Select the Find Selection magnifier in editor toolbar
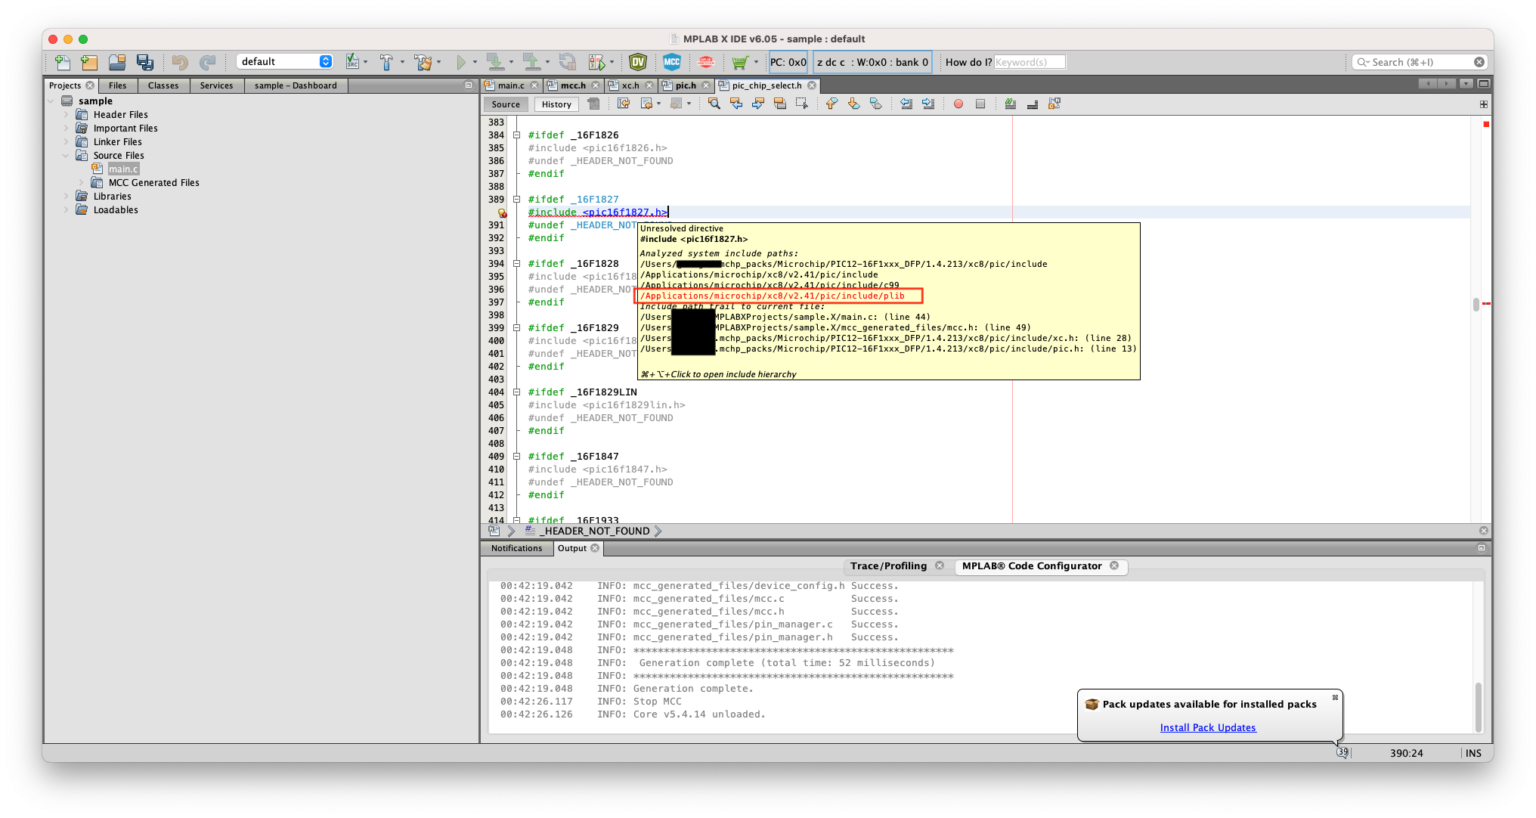Viewport: 1536px width, 818px height. coord(714,103)
